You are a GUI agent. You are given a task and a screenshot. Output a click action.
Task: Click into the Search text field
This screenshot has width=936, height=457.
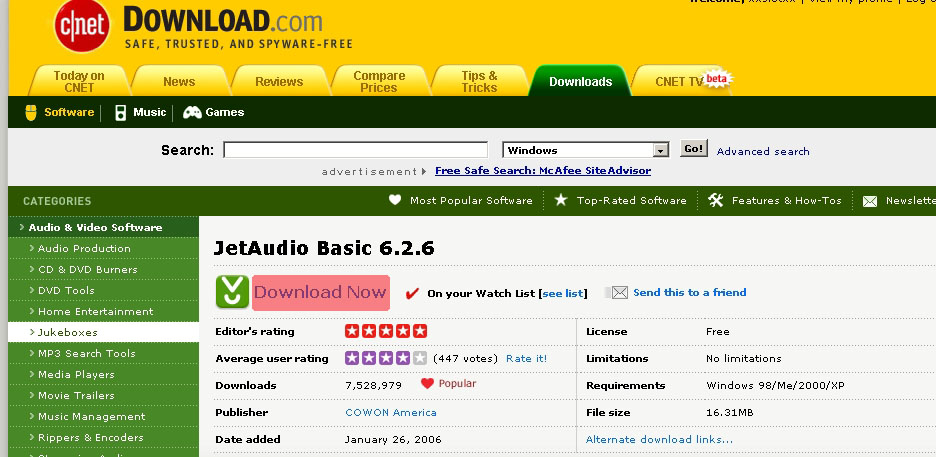(355, 150)
